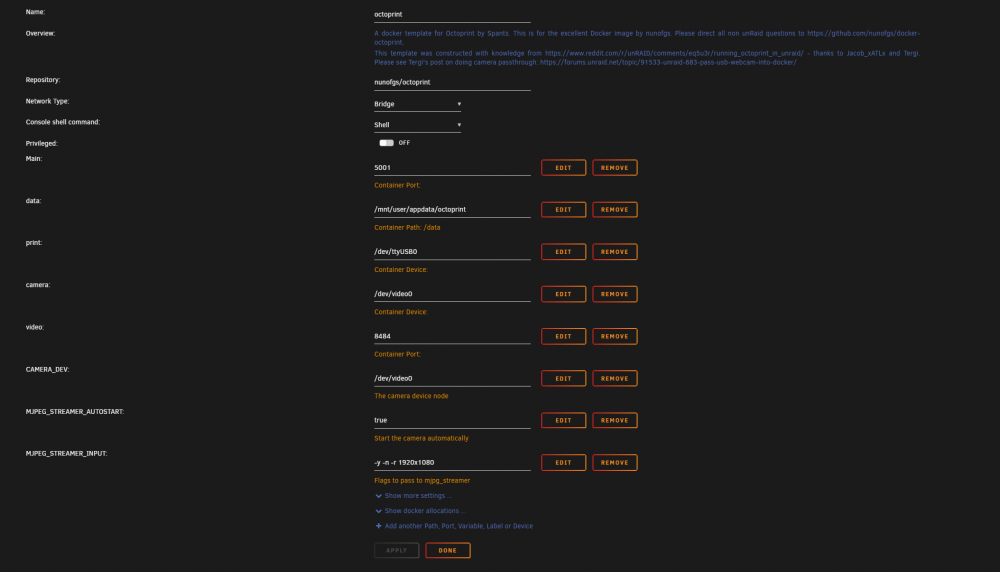Screen dimensions: 1000x572
Task: Click the CAMERA_DEV field /dev/video0
Action: 452,378
